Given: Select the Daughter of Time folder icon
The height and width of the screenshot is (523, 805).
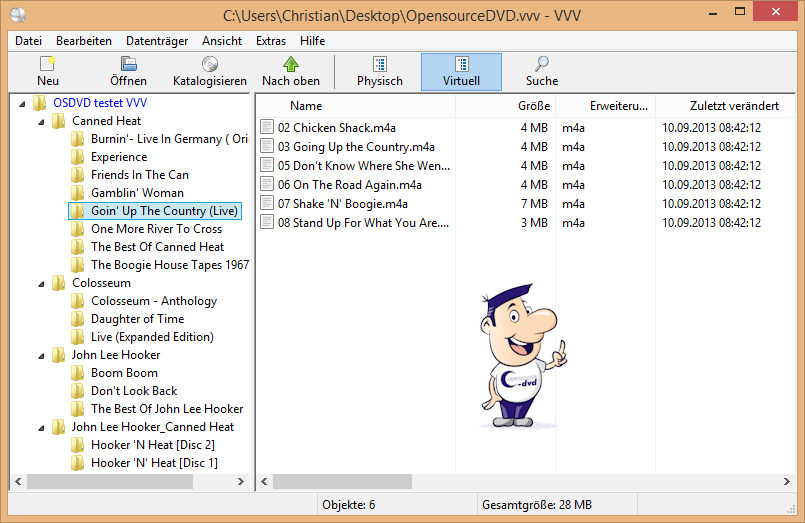Looking at the screenshot, I should tap(77, 319).
